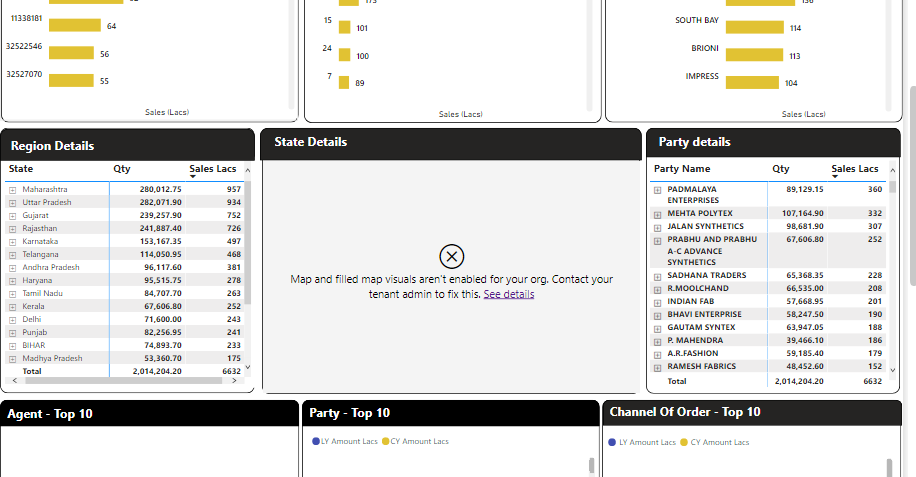Click Region Details horizontal scrollbar thumb

[123, 381]
